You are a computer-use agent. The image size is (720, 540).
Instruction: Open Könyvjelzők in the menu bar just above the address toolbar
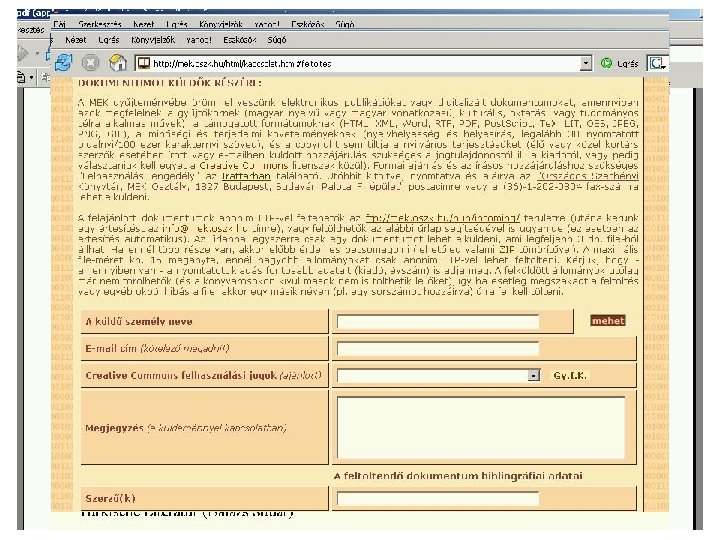[x=153, y=40]
